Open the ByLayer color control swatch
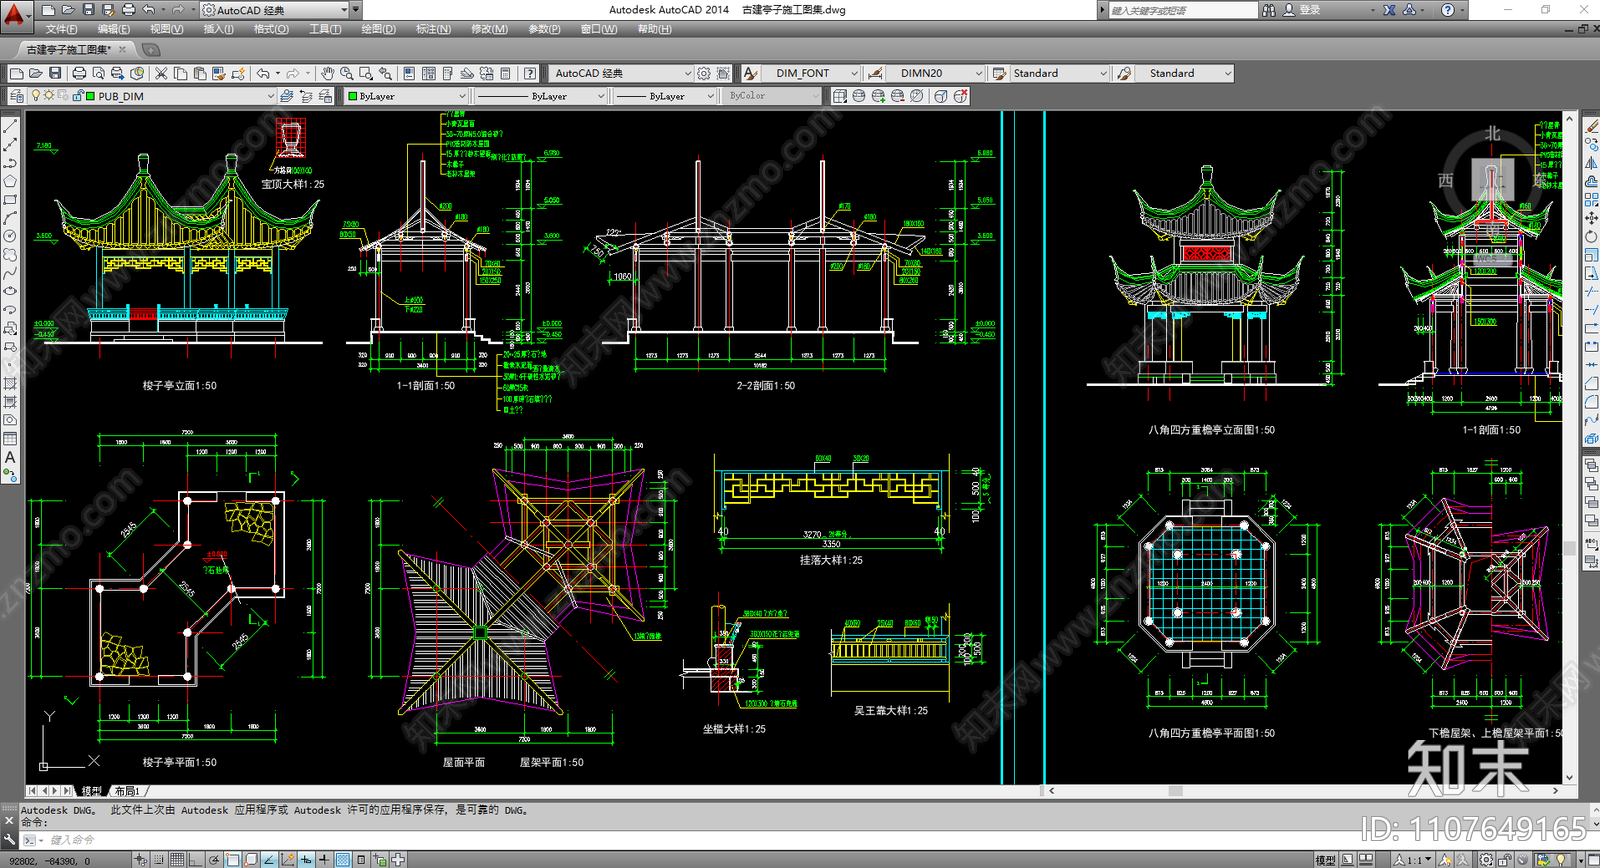The width and height of the screenshot is (1600, 868). (405, 96)
